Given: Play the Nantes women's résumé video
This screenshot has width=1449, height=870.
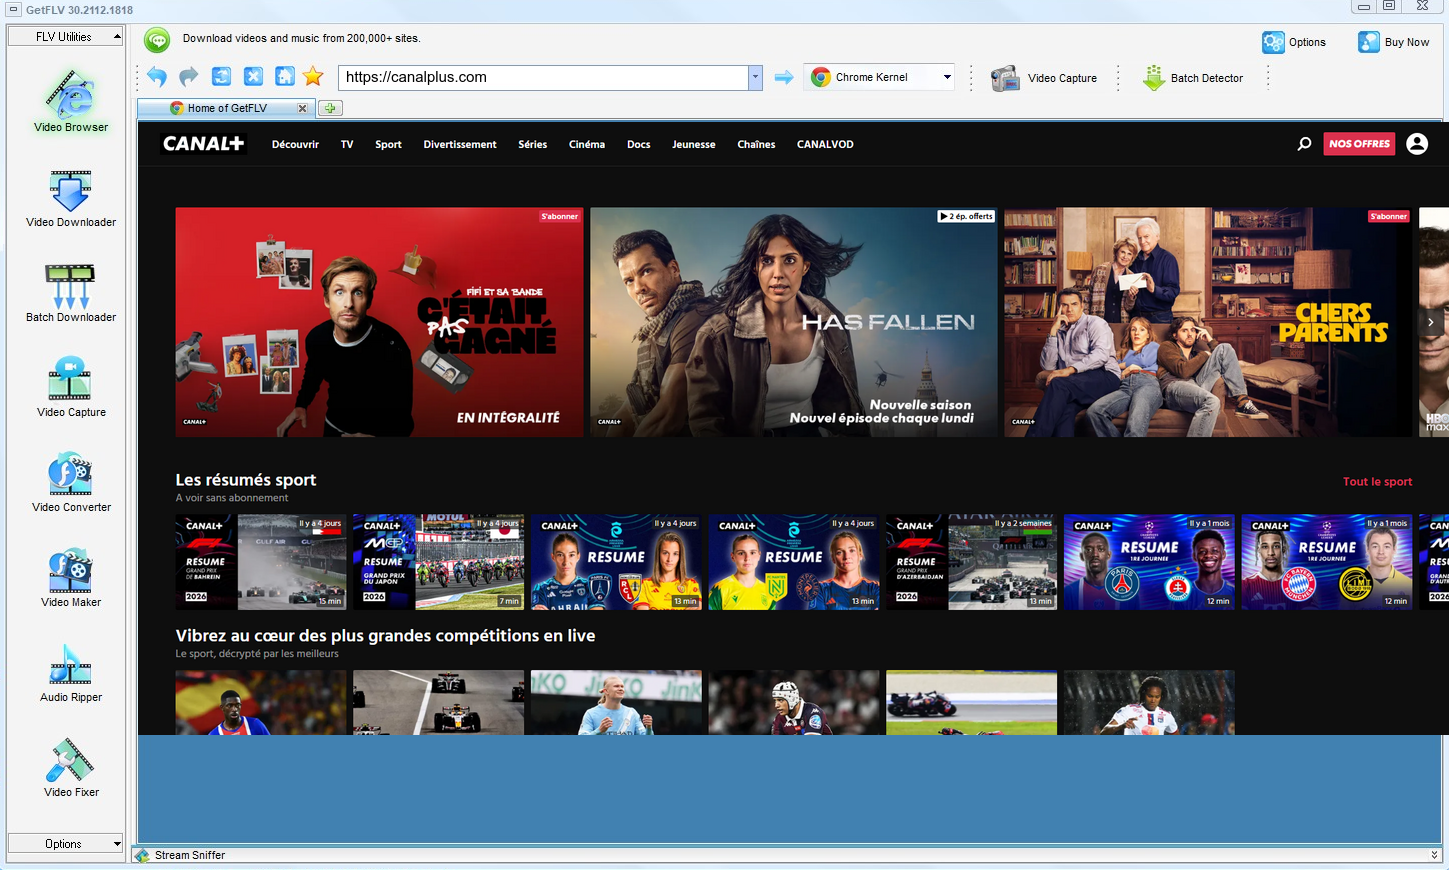Looking at the screenshot, I should coord(794,562).
